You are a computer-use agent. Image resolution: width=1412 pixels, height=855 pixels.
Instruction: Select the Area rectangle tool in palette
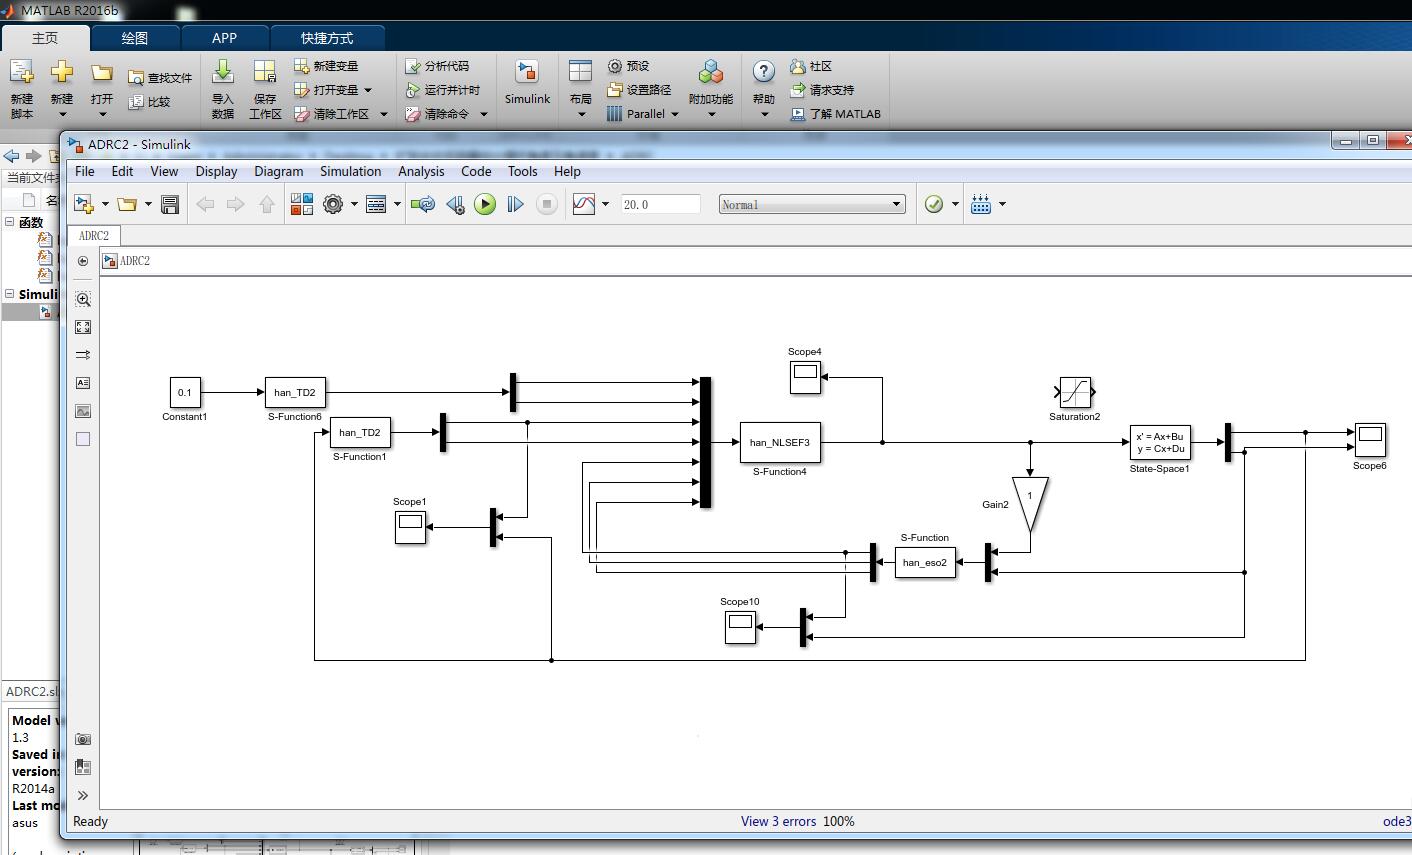pyautogui.click(x=83, y=439)
